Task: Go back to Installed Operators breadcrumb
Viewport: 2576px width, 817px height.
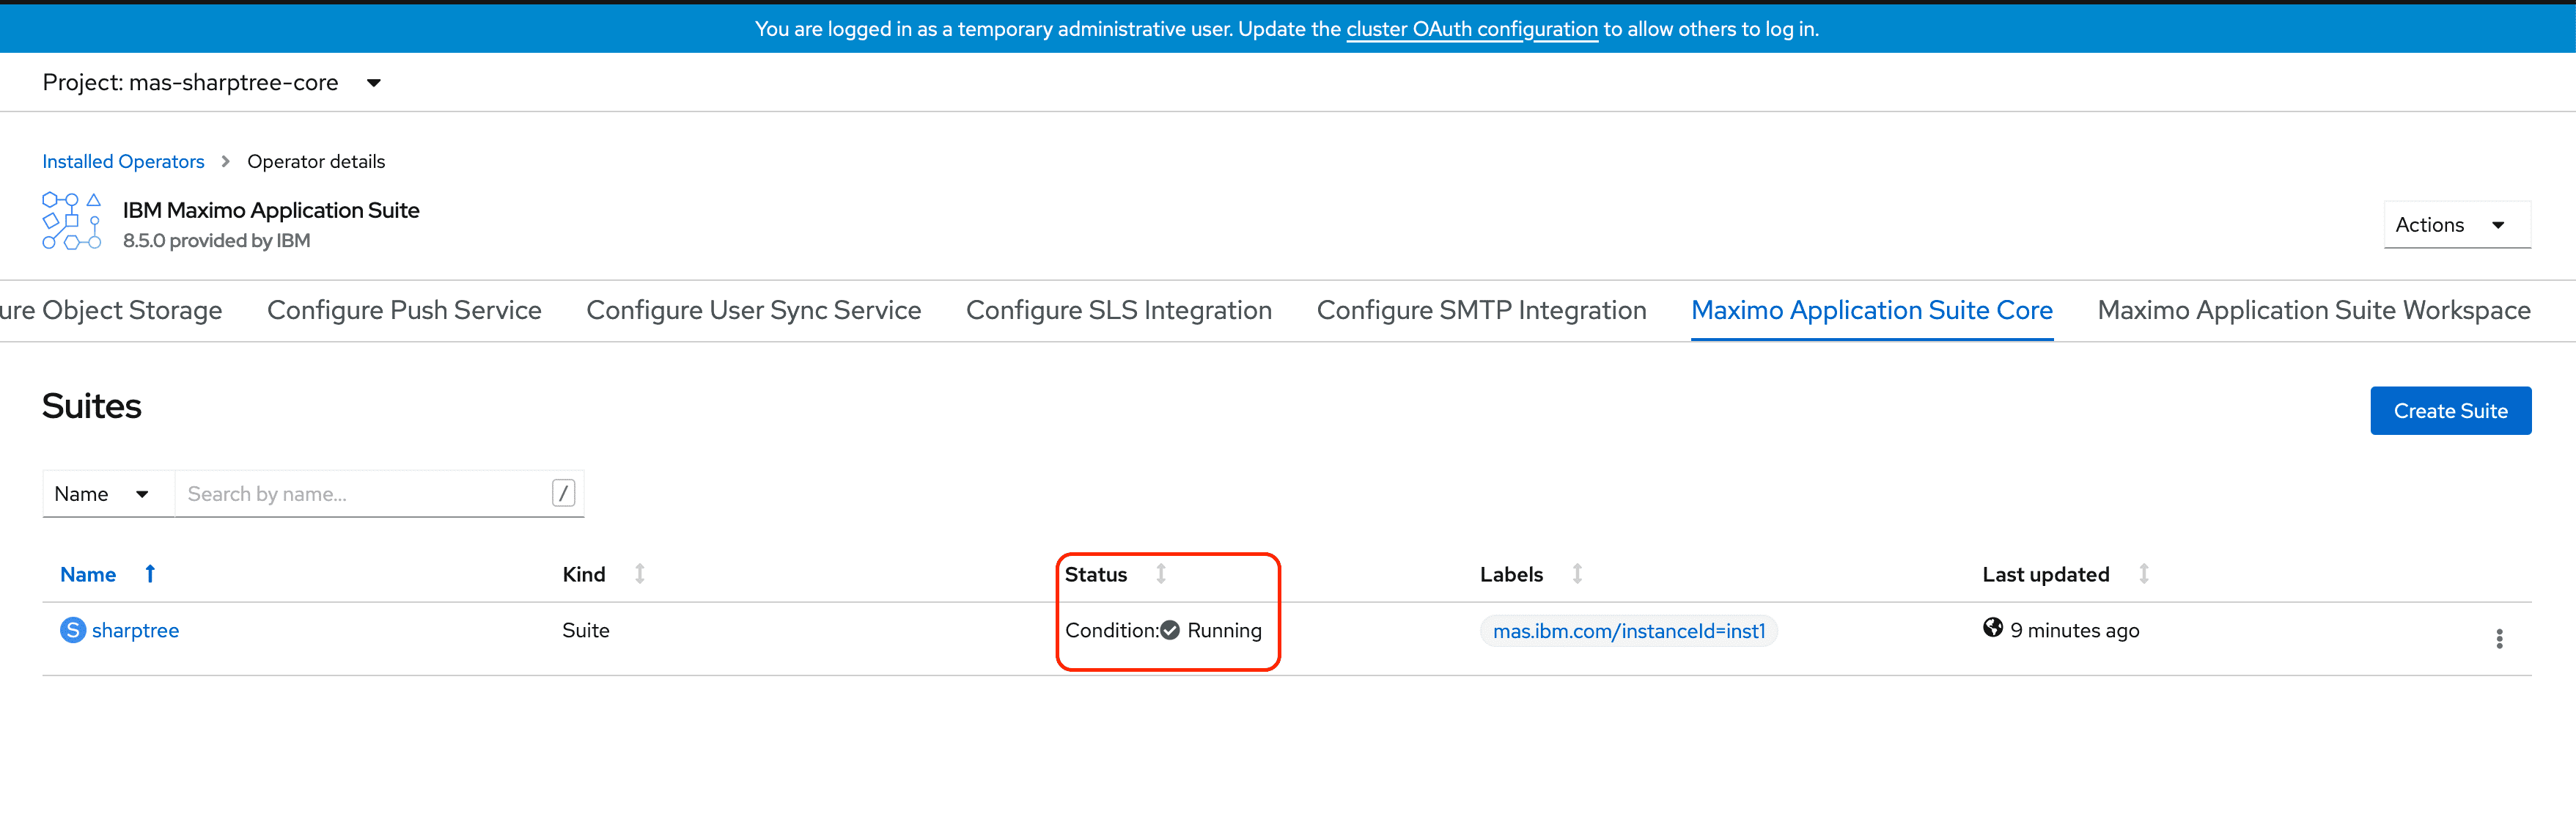Action: tap(123, 161)
